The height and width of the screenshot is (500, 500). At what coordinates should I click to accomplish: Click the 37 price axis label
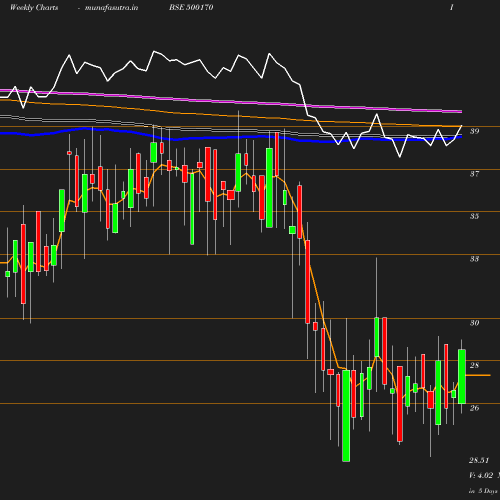[474, 174]
